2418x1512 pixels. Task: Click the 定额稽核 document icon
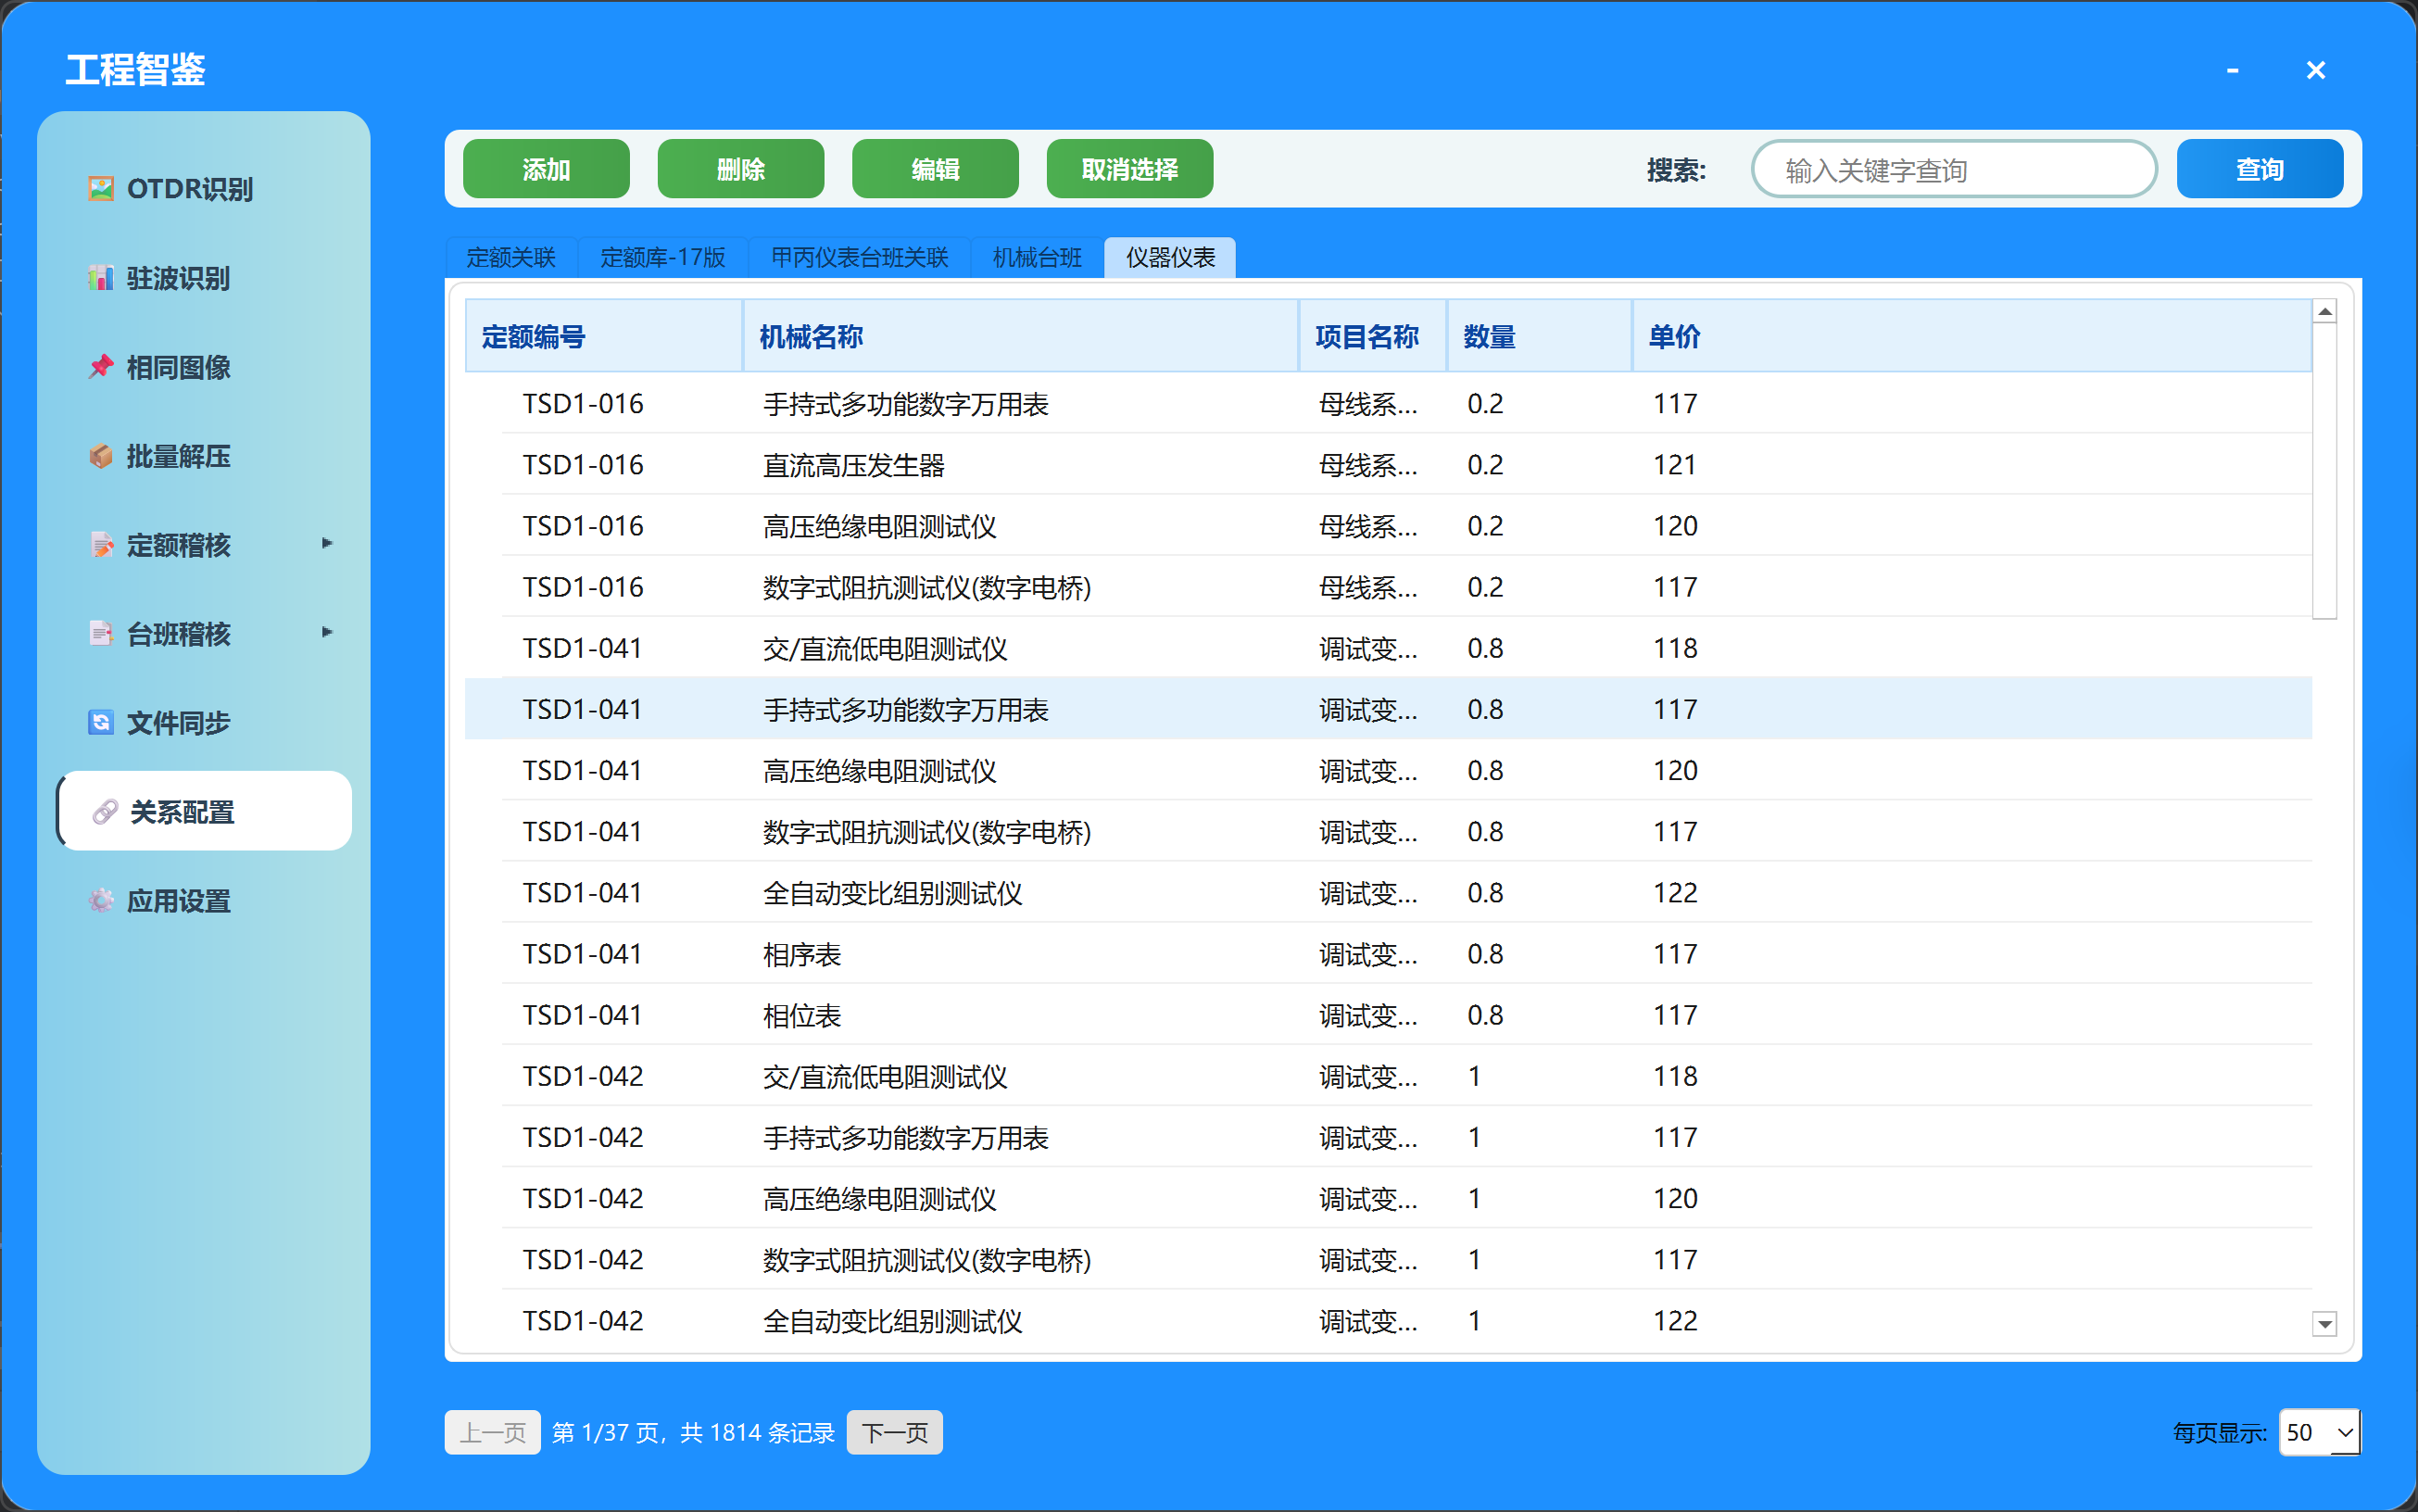[100, 545]
